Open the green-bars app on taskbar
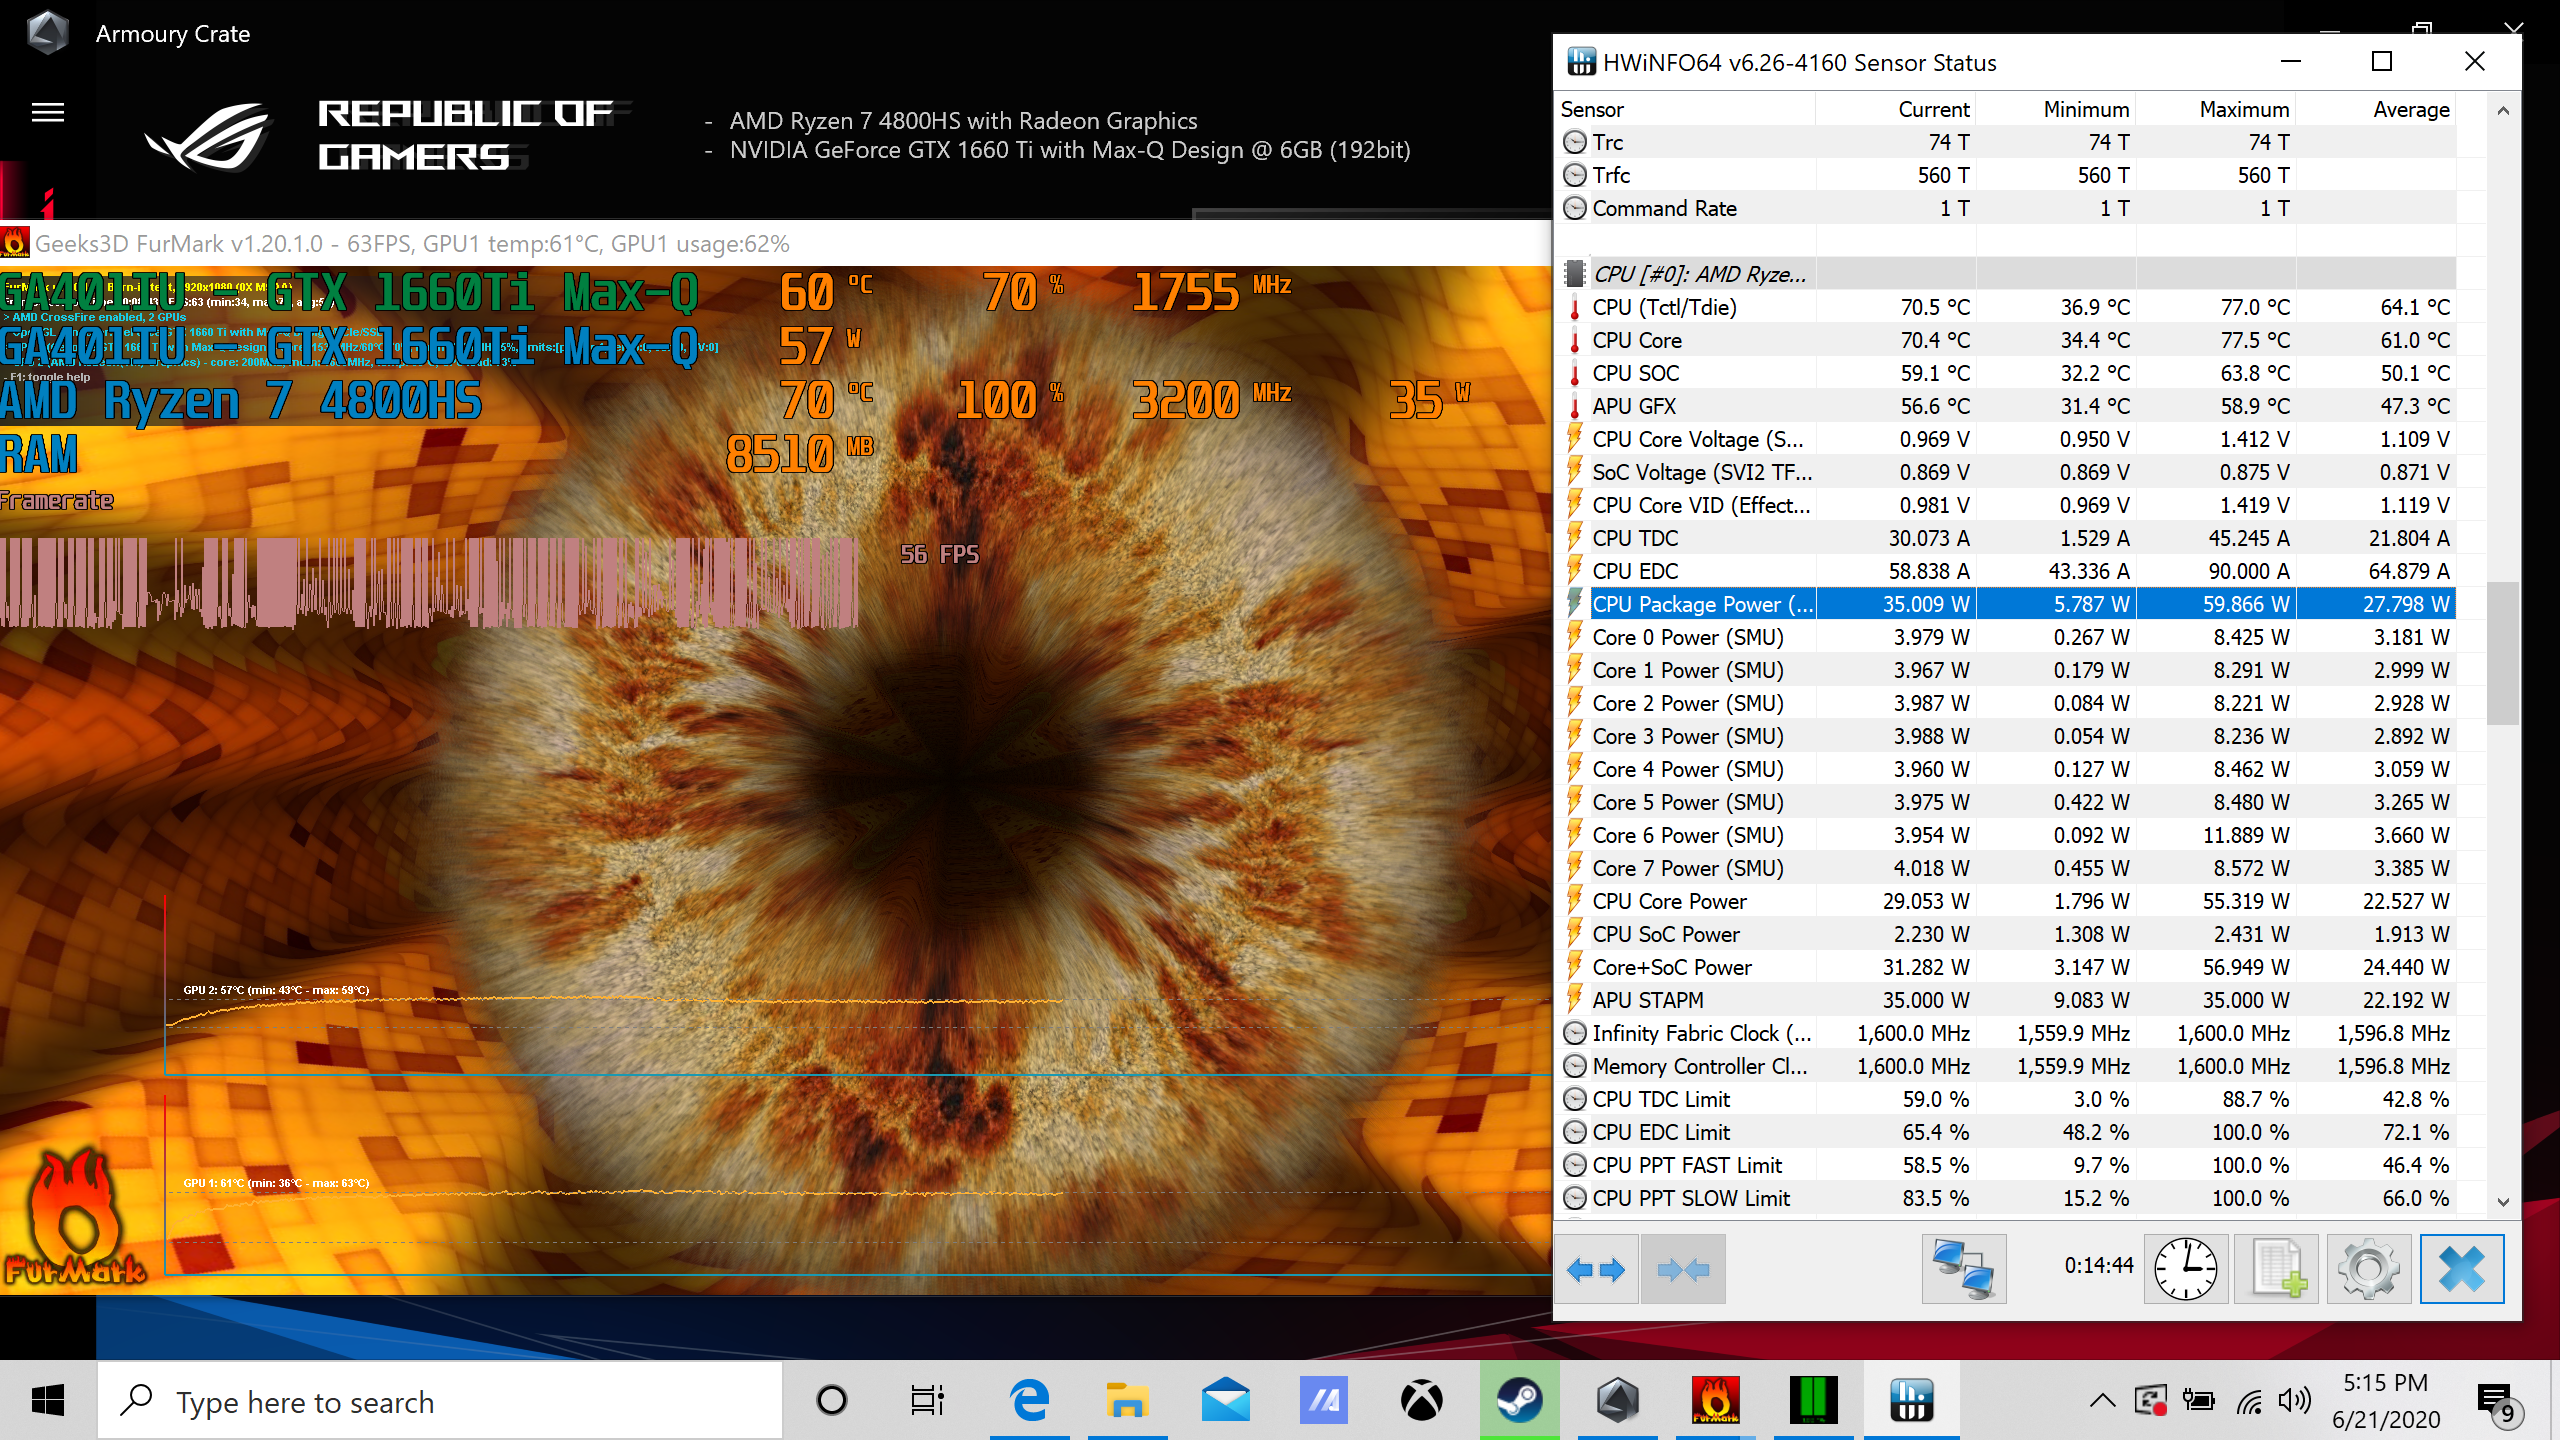The height and width of the screenshot is (1440, 2560). [1813, 1400]
